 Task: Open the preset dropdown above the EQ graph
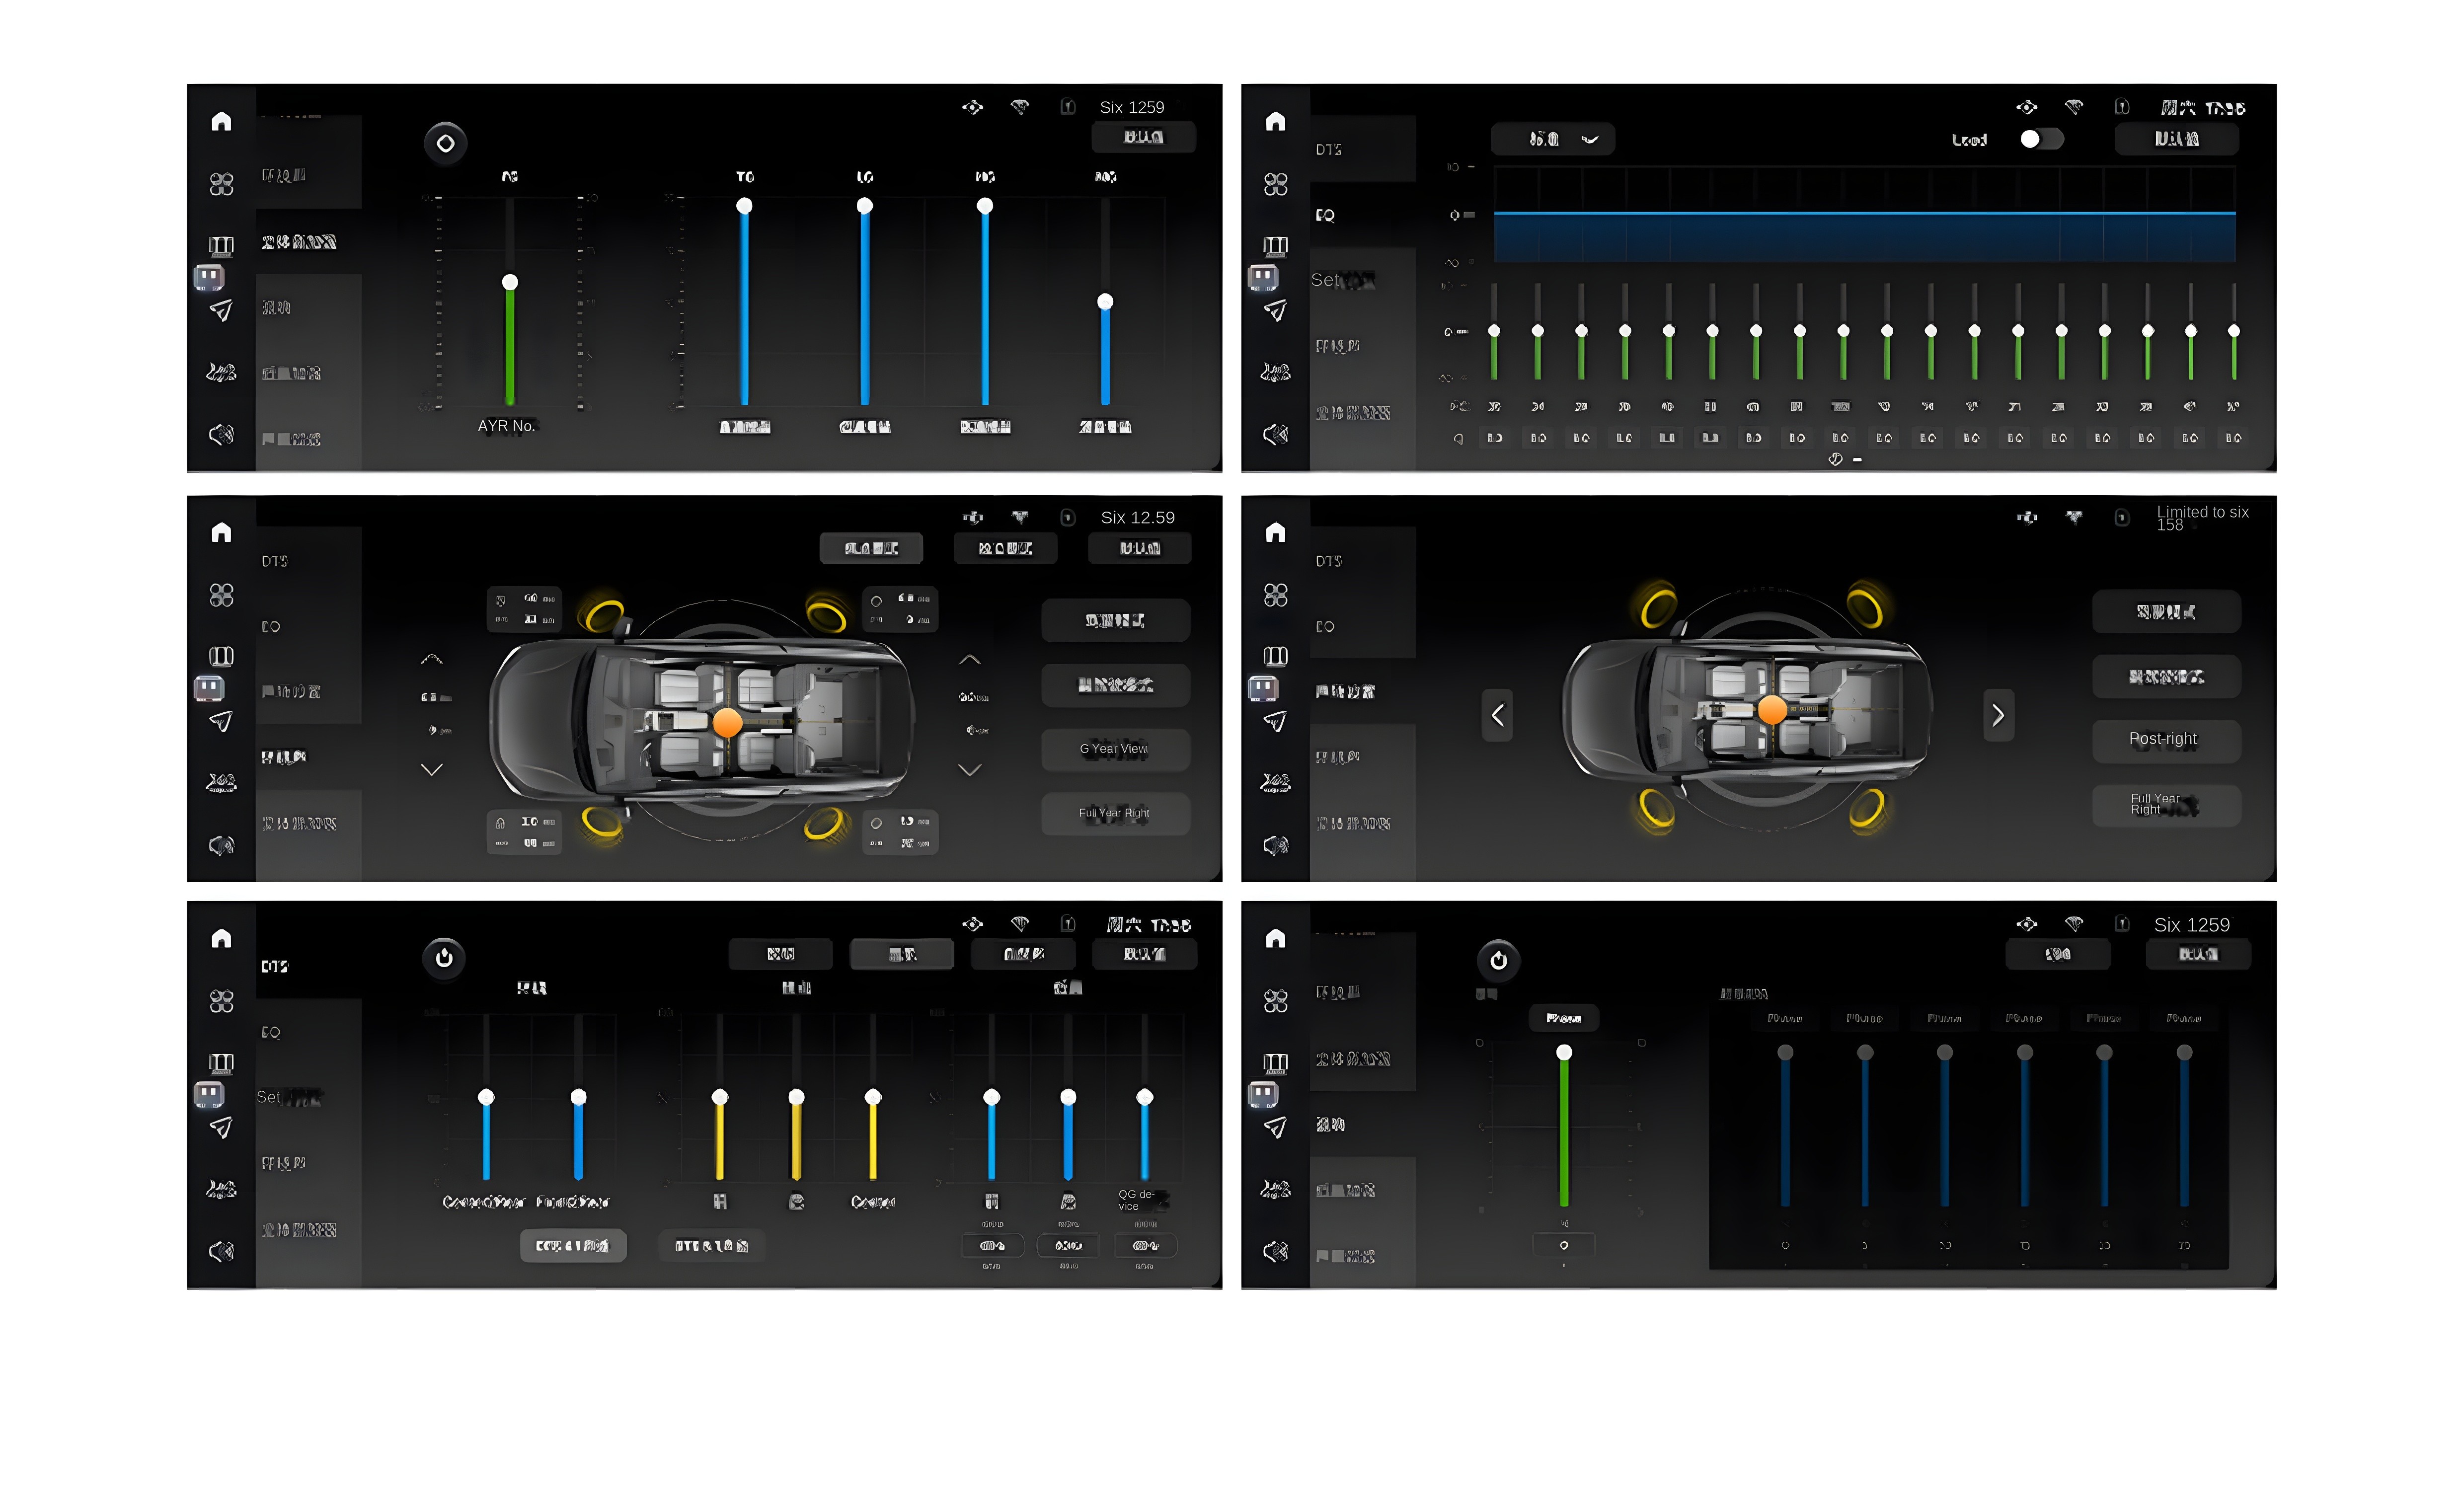(x=1552, y=140)
